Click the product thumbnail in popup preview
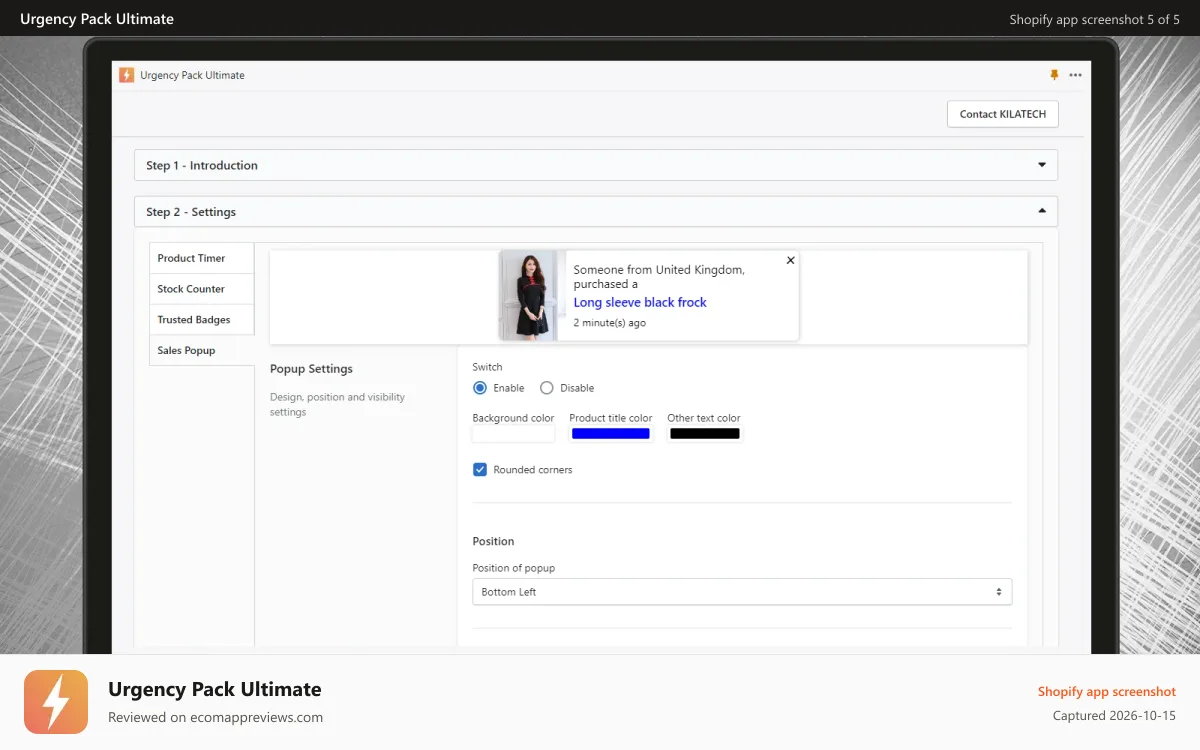The height and width of the screenshot is (750, 1200). [x=532, y=296]
